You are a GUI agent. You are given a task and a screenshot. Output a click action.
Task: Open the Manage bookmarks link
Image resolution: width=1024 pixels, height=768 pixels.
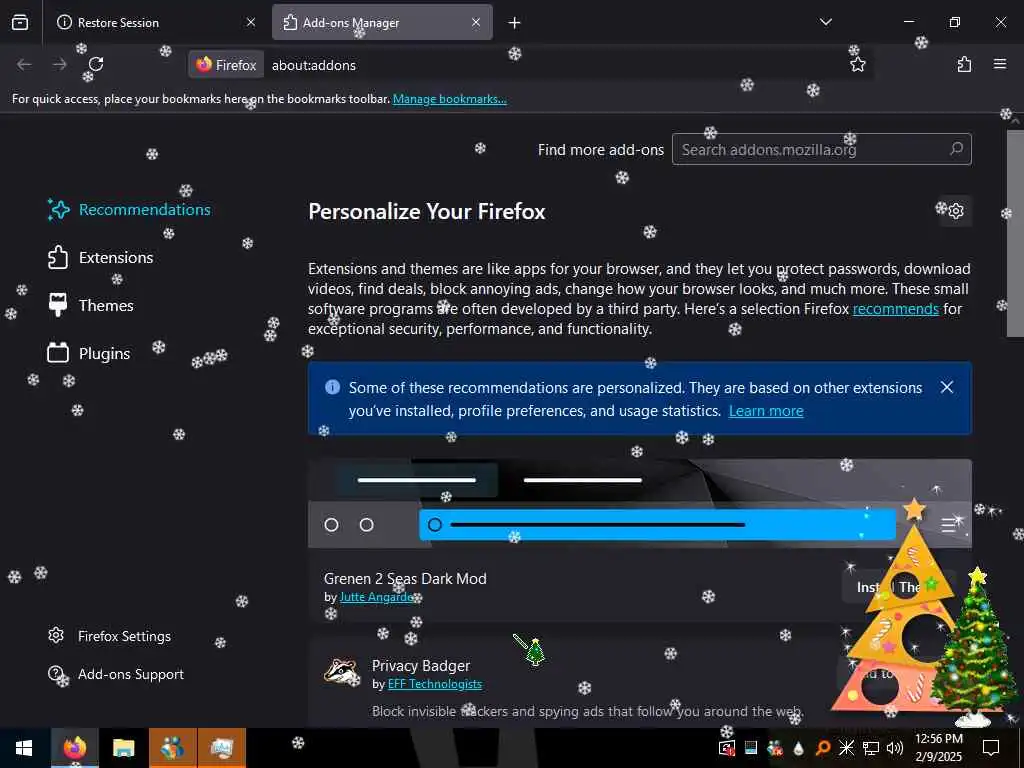click(x=449, y=99)
